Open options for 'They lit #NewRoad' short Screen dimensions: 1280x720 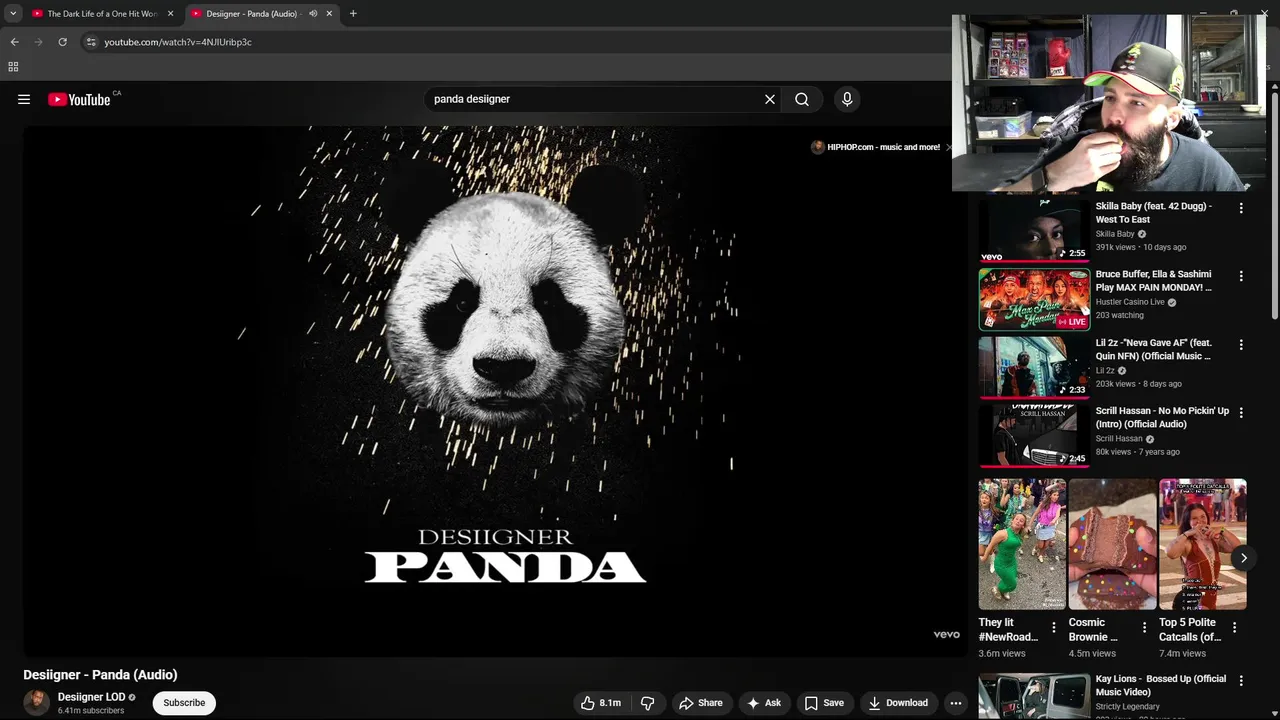[1053, 628]
